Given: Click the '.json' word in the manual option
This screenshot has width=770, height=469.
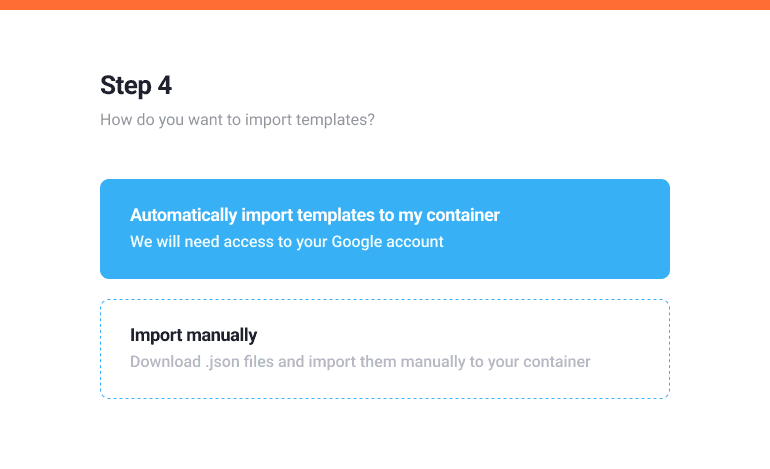Looking at the screenshot, I should (223, 361).
